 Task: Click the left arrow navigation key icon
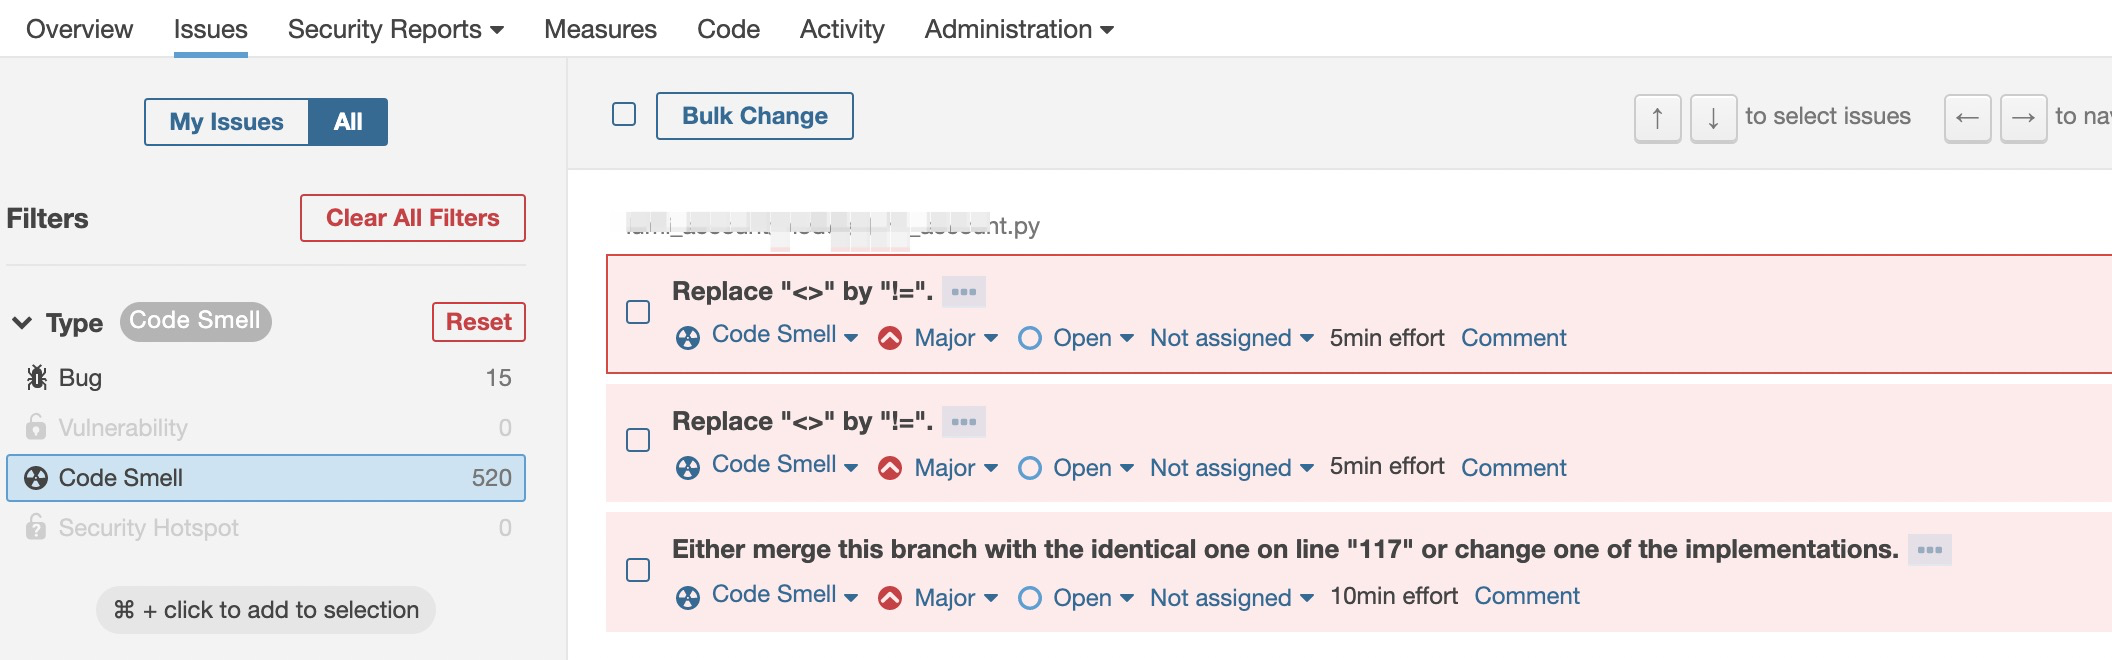point(1967,119)
